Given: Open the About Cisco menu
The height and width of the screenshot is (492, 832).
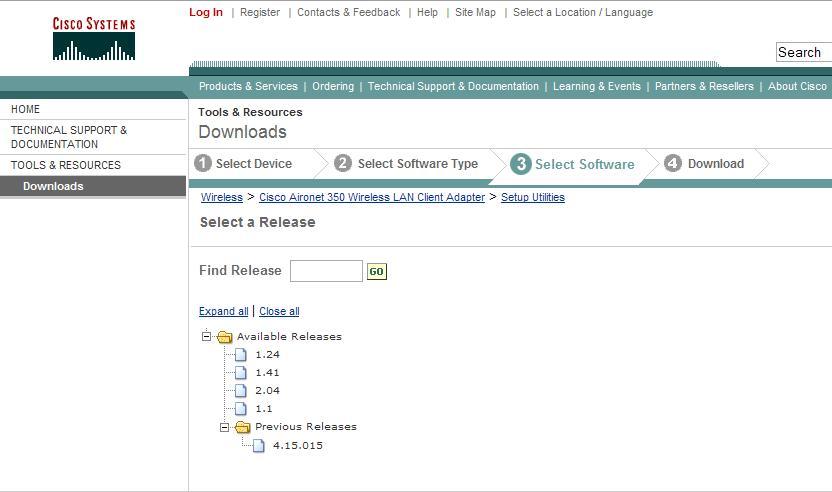Looking at the screenshot, I should 797,86.
